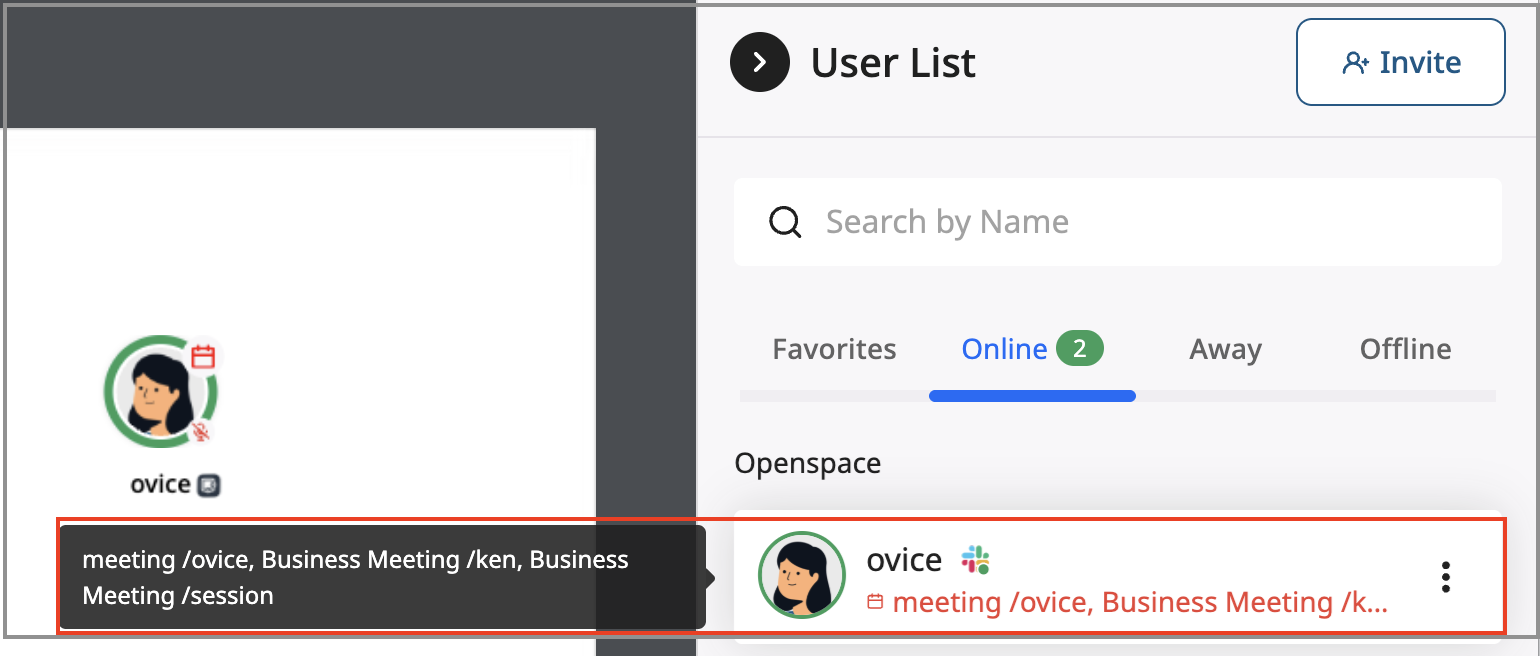The image size is (1540, 656).
Task: View the Offline tab
Action: pos(1405,348)
